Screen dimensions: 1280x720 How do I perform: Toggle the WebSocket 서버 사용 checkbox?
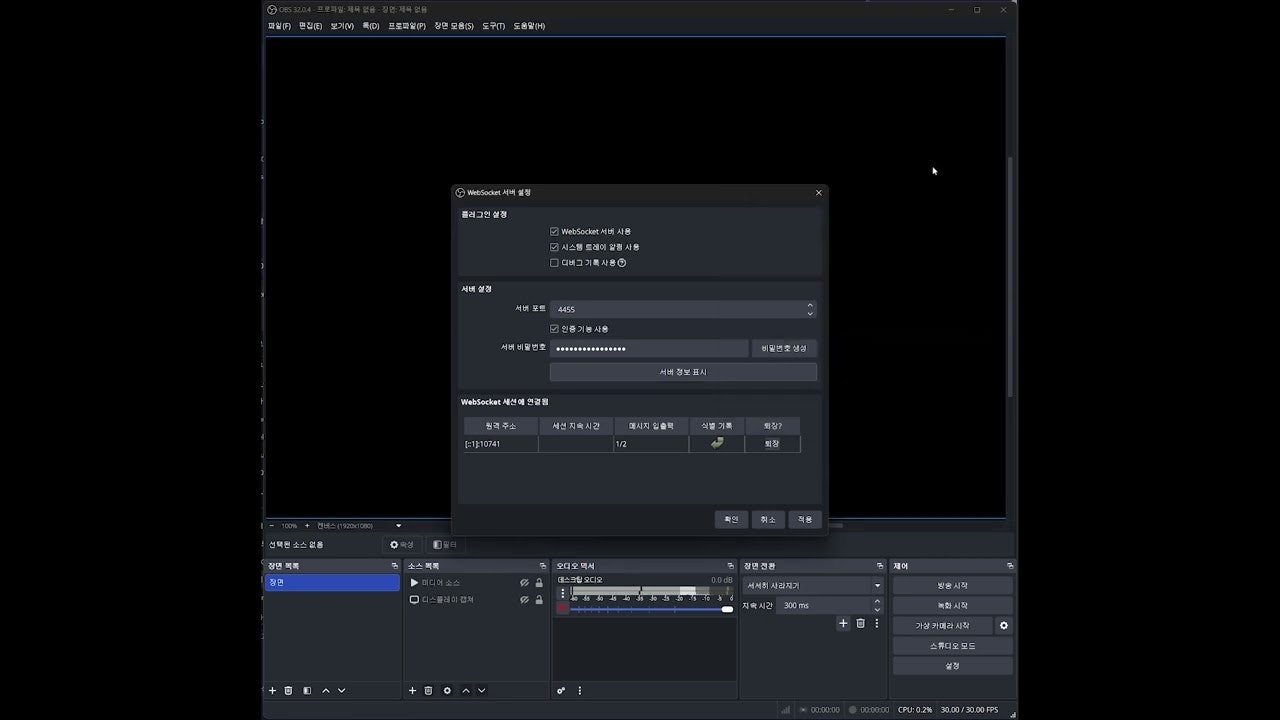(554, 231)
